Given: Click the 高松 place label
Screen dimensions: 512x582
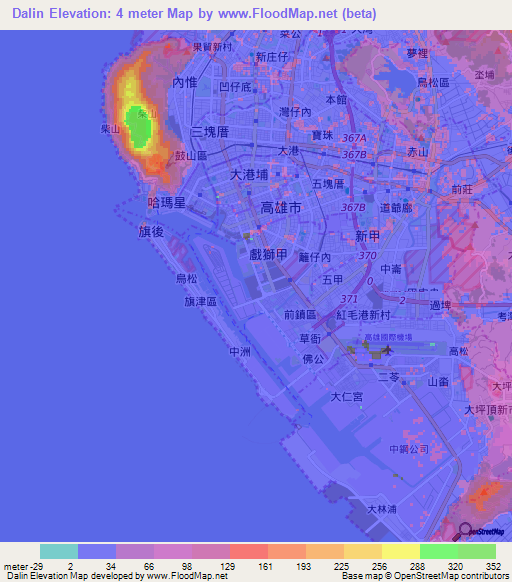Looking at the screenshot, I should pos(459,351).
